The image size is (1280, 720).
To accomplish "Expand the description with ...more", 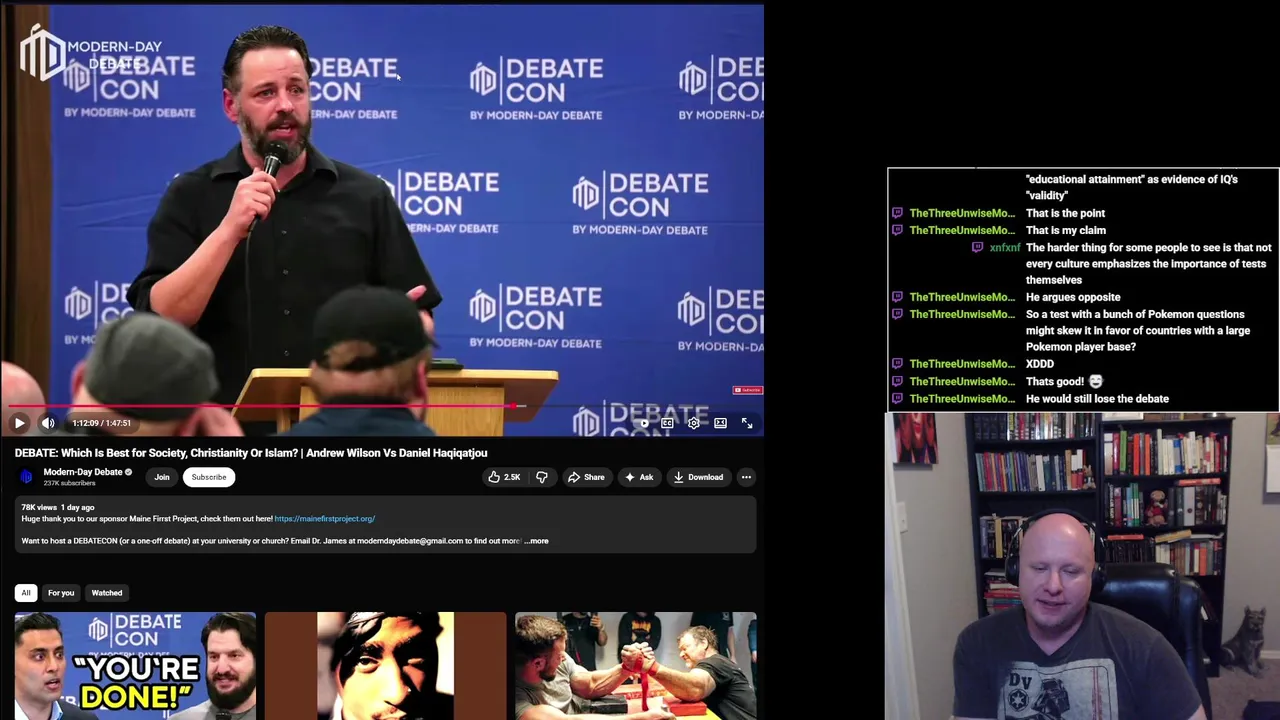I will tap(537, 541).
